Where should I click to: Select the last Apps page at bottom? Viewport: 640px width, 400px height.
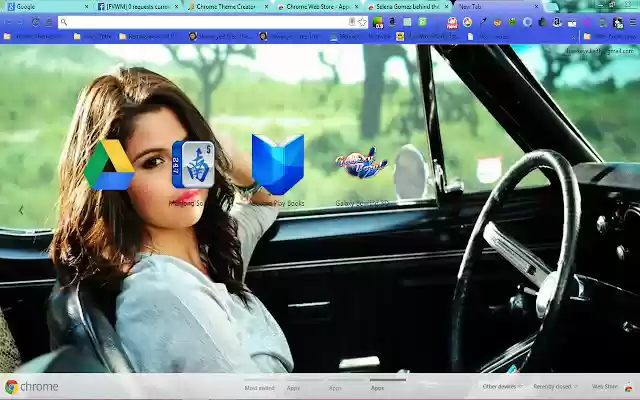378,388
